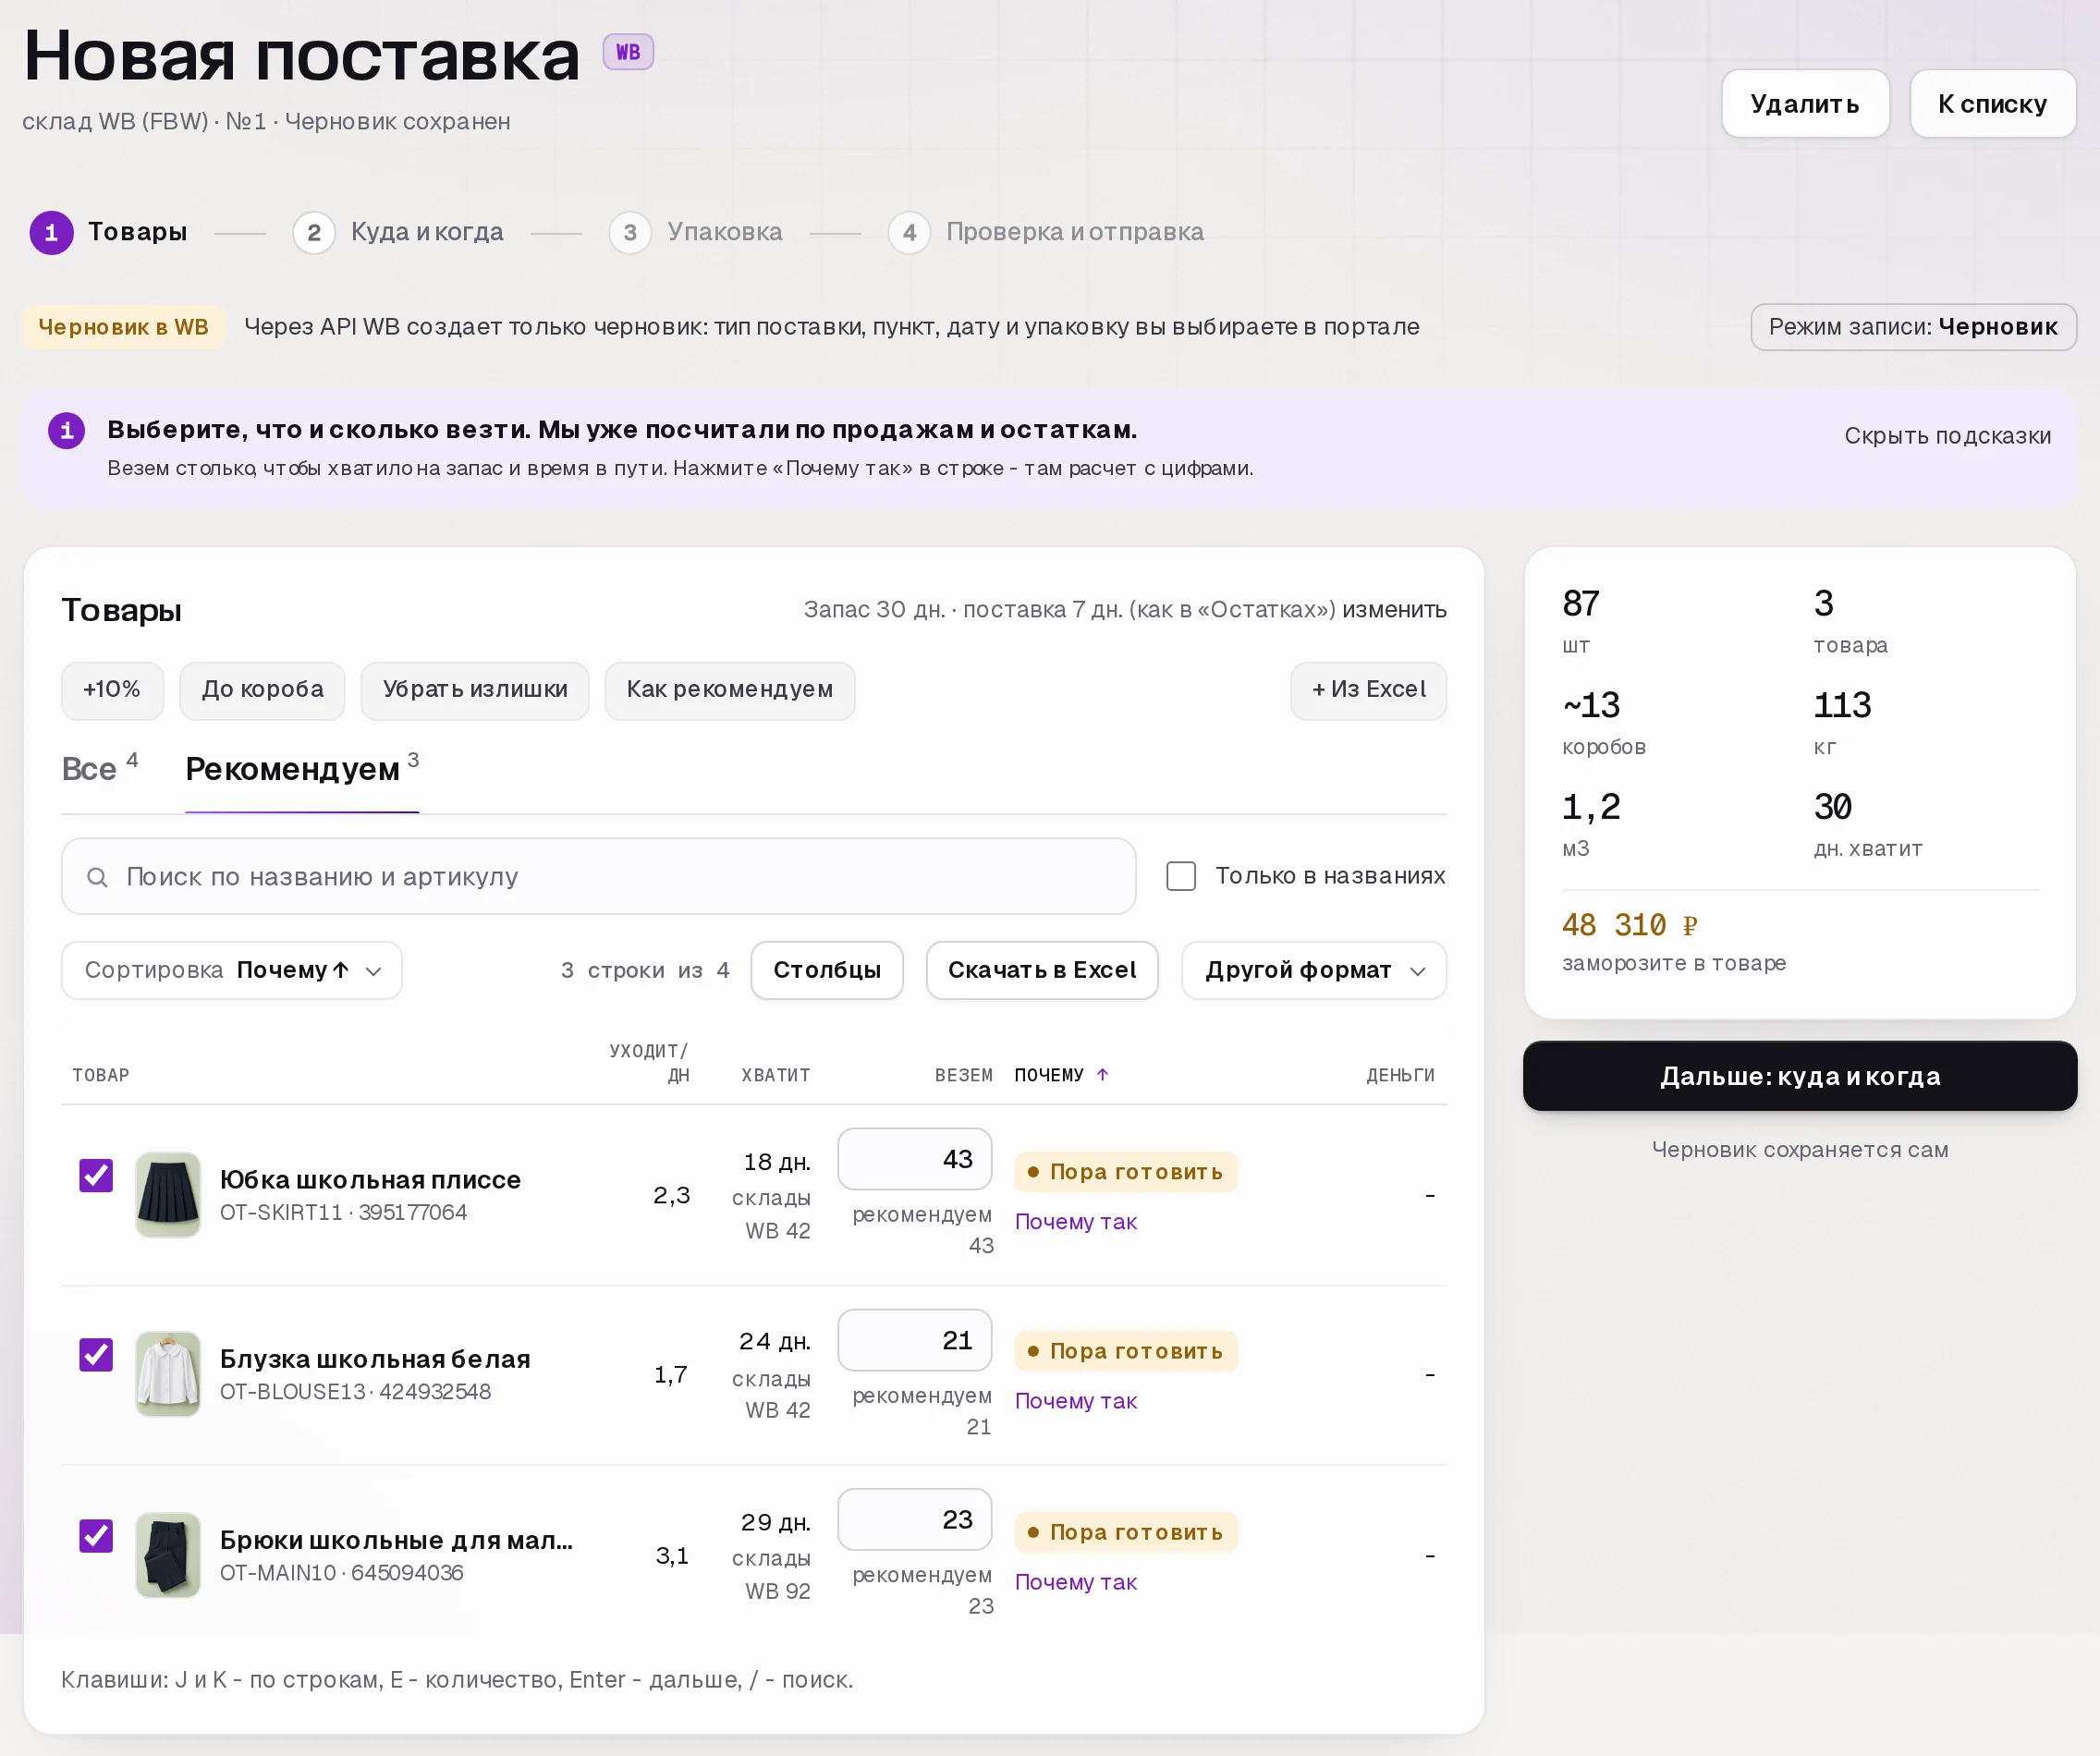Open the Столбцы column settings
The image size is (2100, 1756).
coord(827,970)
